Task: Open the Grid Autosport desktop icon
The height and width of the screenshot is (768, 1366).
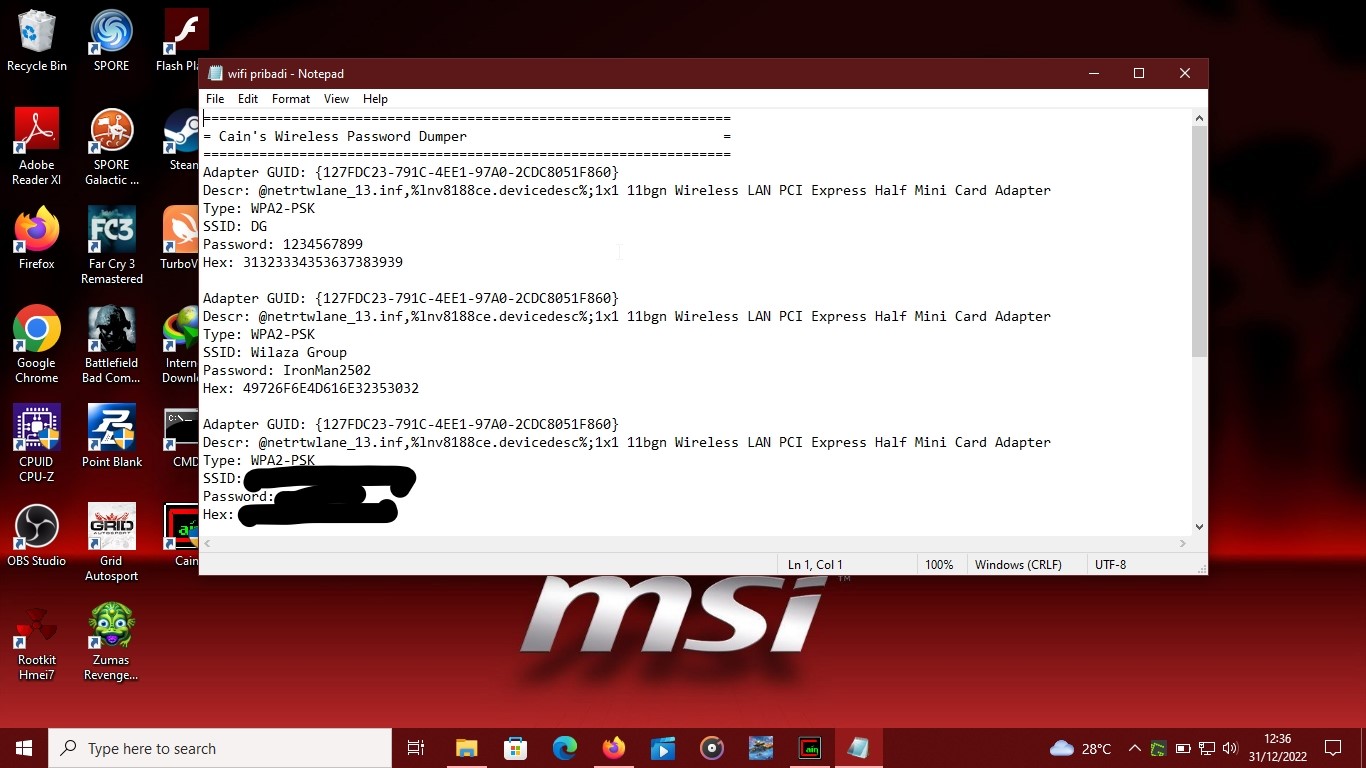Action: 111,543
